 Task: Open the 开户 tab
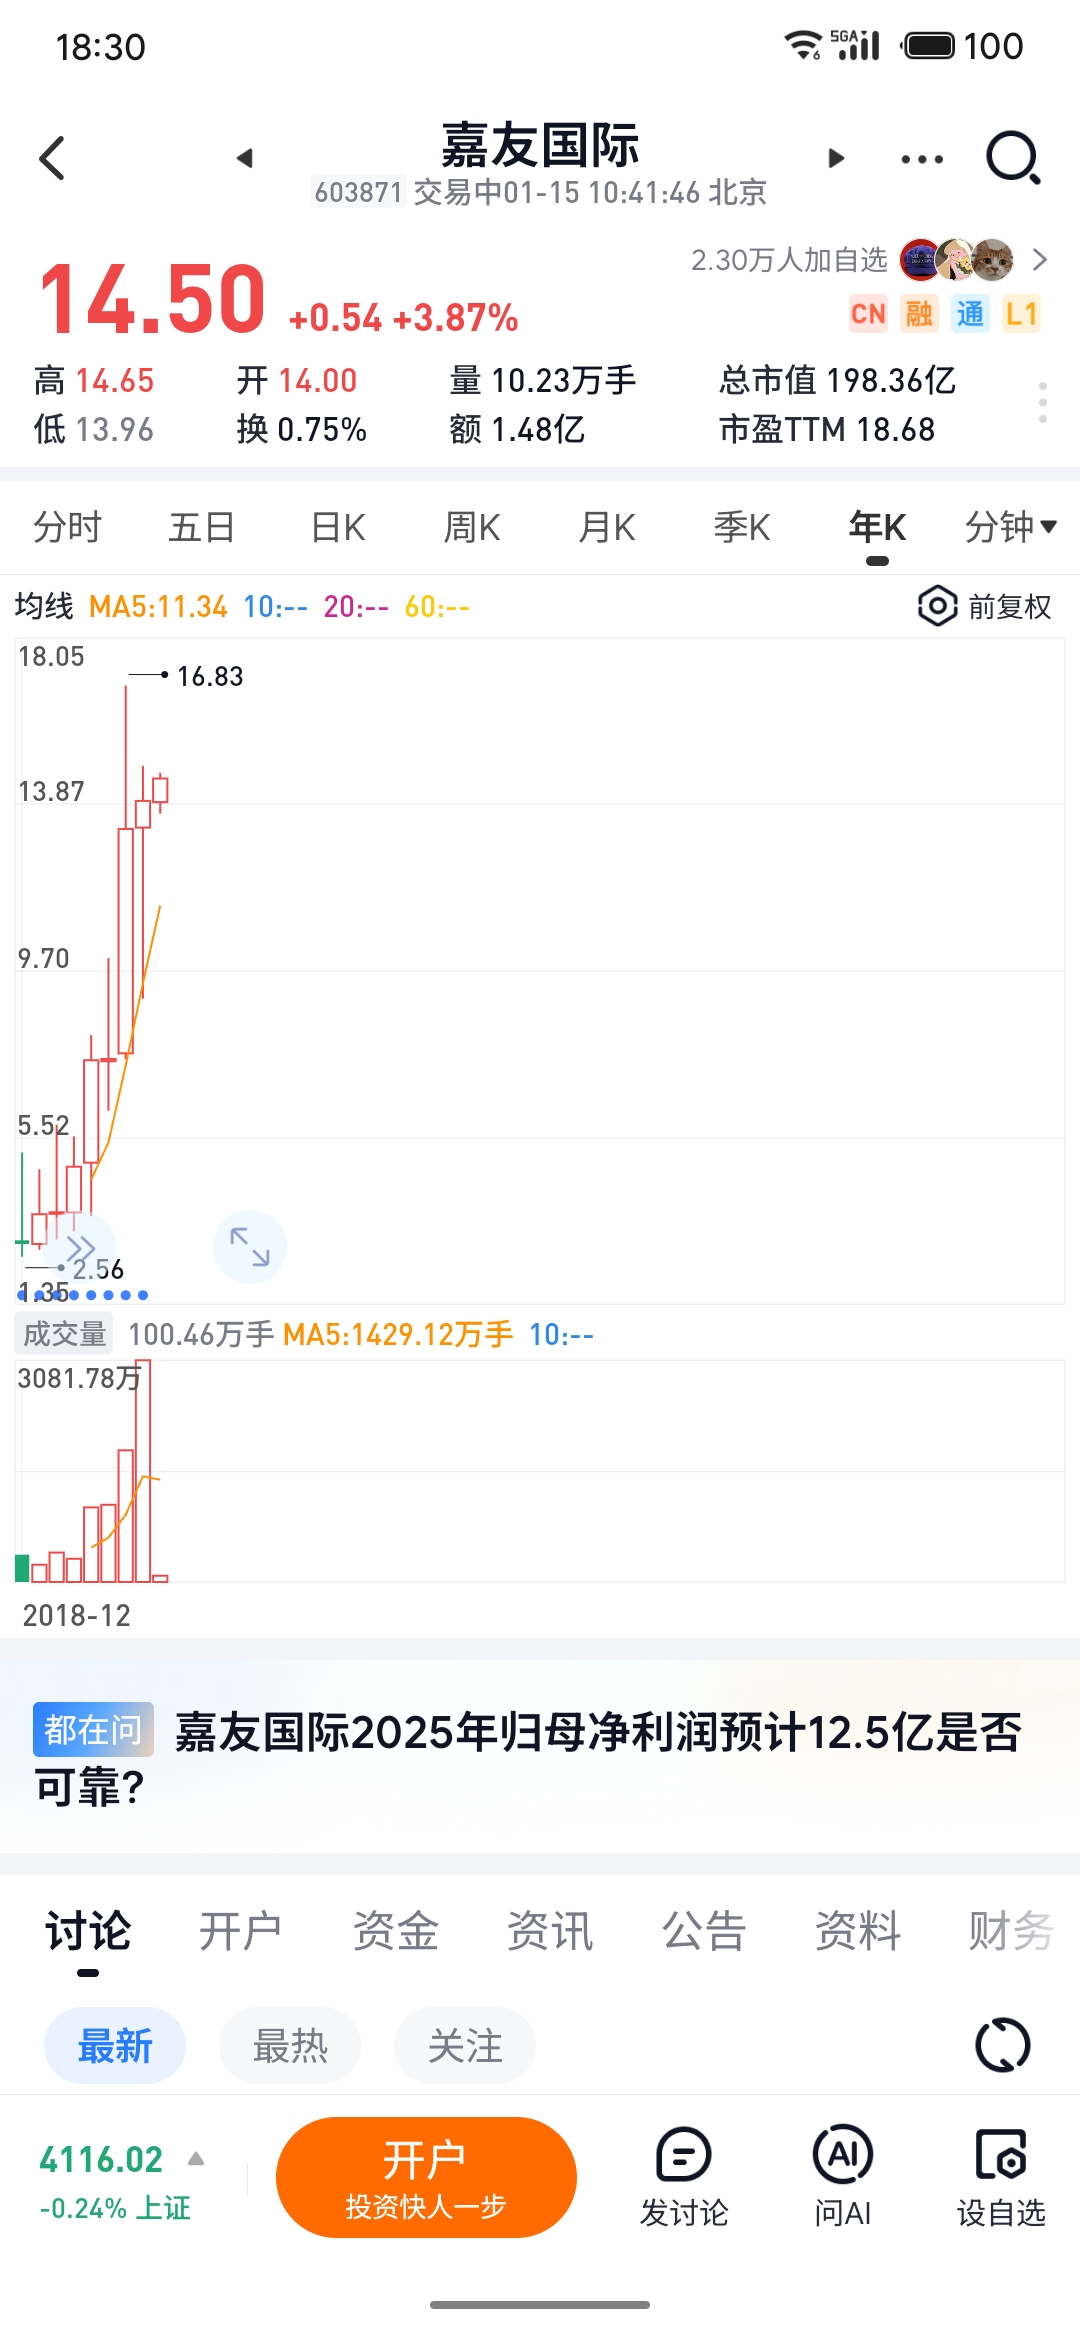click(x=240, y=1931)
